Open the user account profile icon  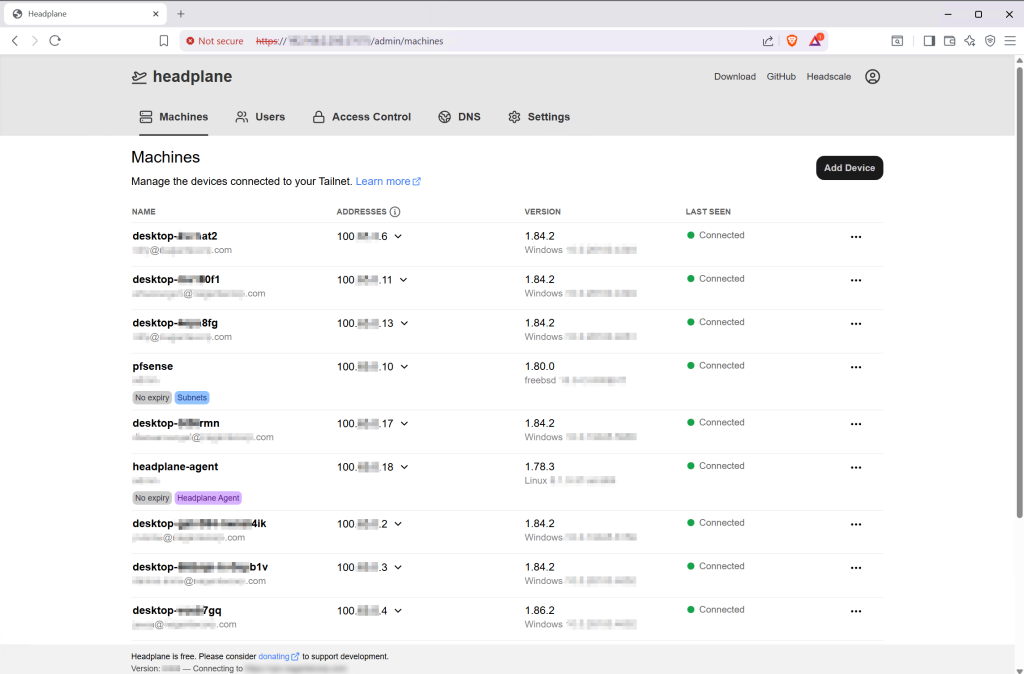[872, 76]
